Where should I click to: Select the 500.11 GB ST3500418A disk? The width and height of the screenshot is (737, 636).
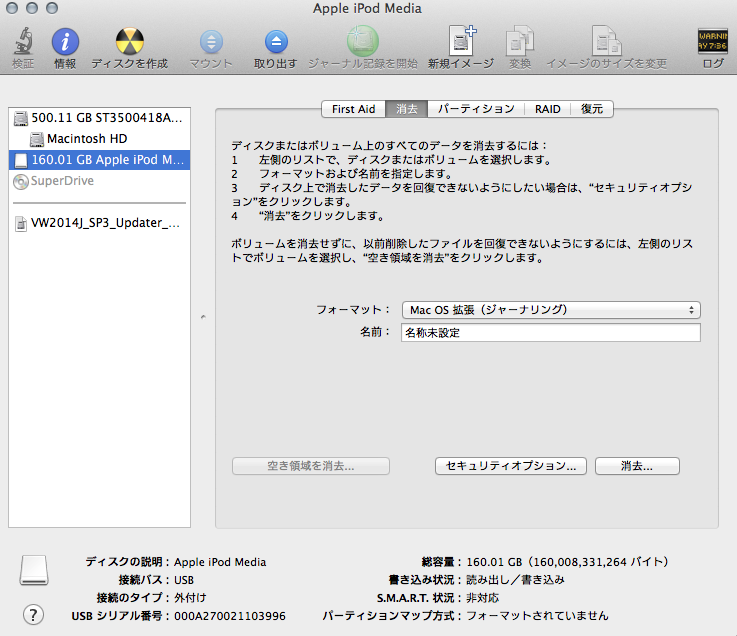(100, 118)
